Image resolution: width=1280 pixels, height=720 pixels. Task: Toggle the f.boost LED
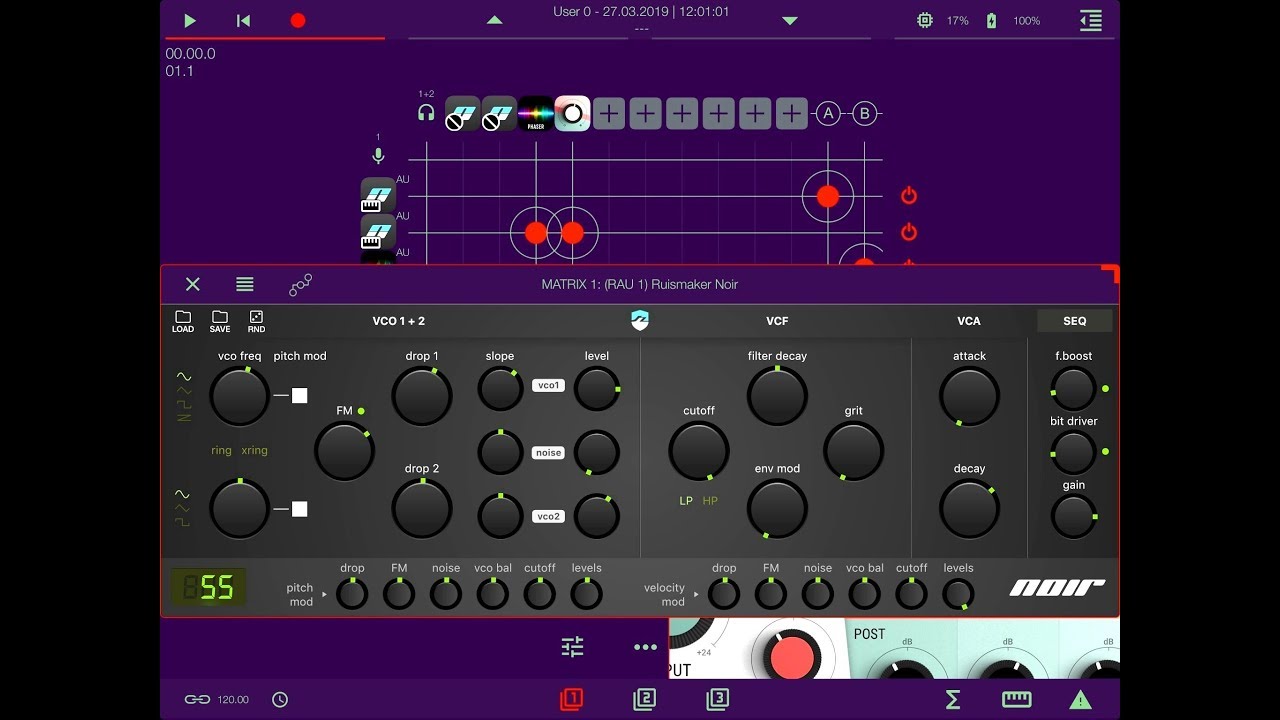[1105, 388]
